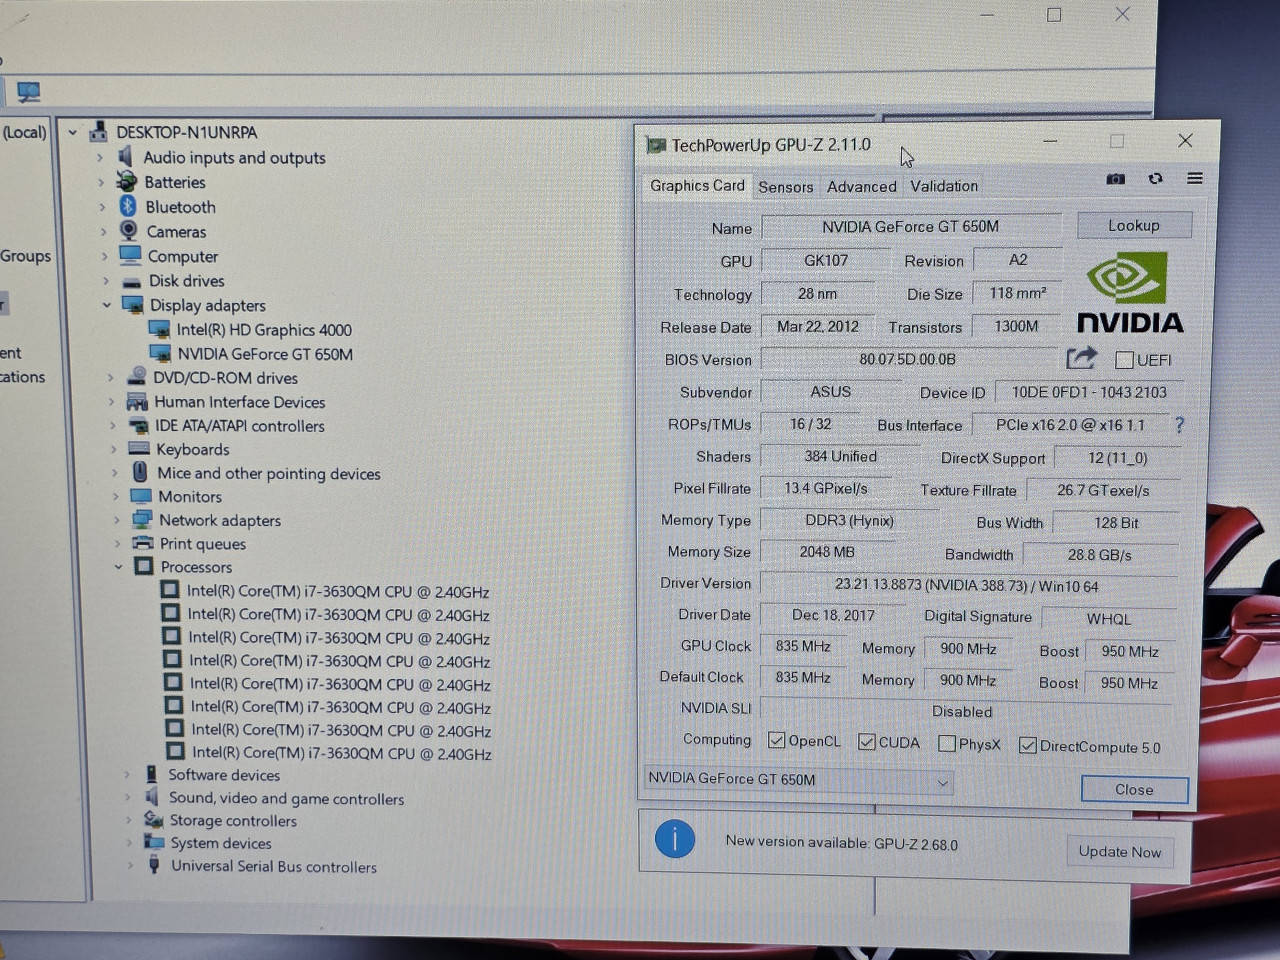Collapse the Display adapters tree node
1280x960 pixels.
(x=107, y=305)
